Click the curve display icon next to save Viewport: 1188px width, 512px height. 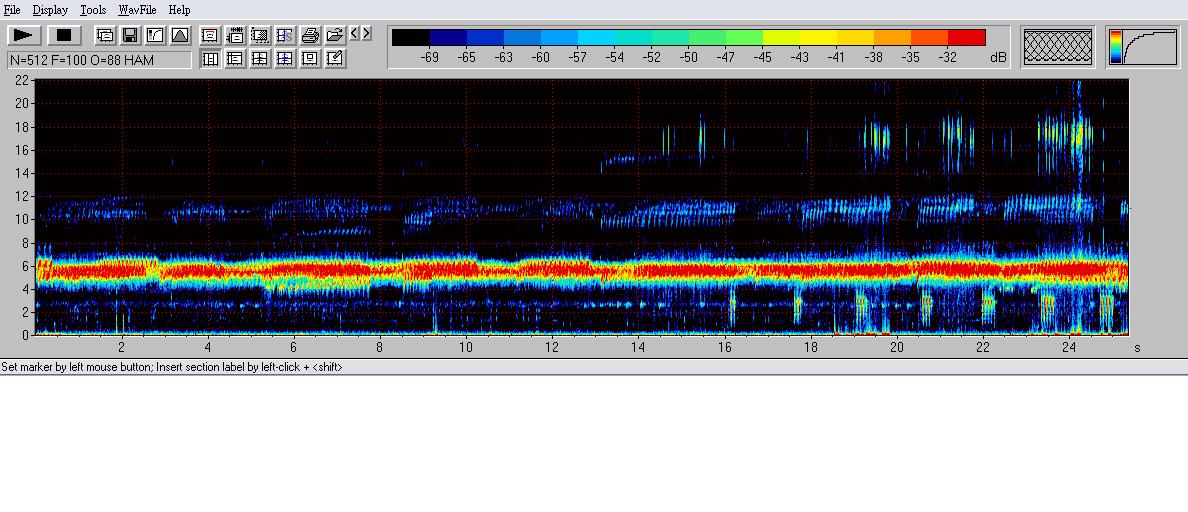coord(155,36)
